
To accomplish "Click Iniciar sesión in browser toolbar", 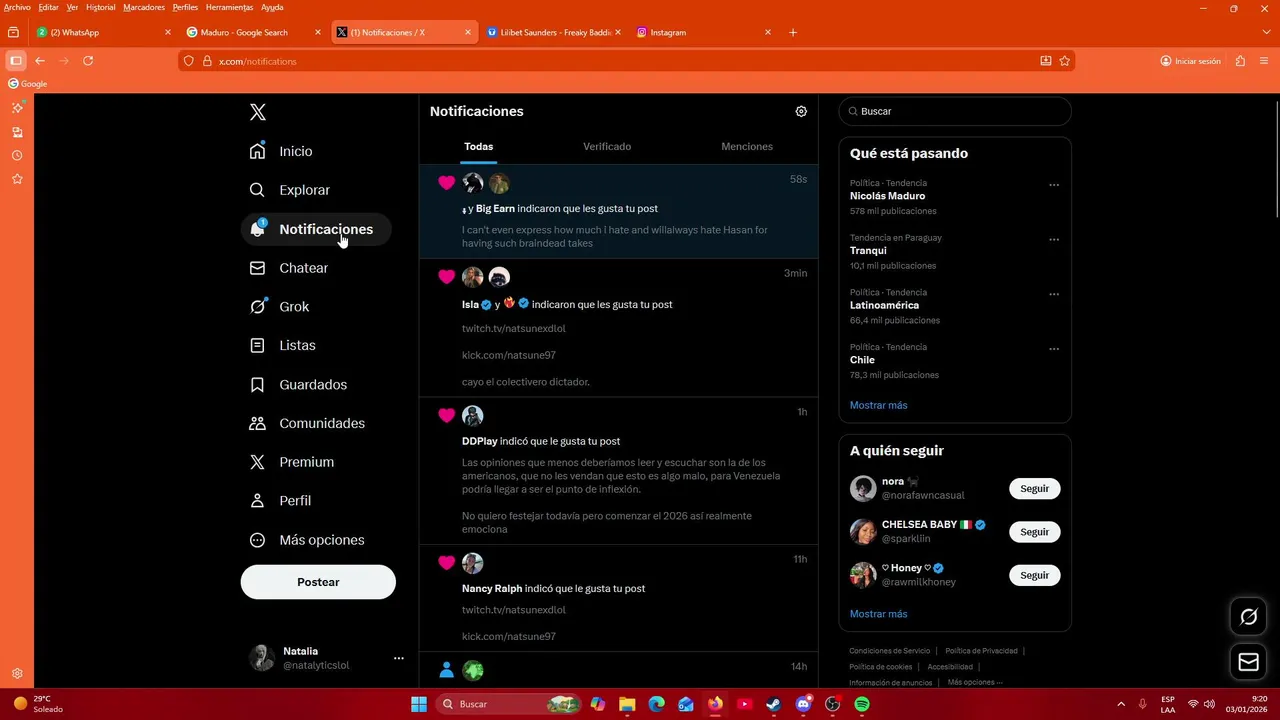I will [x=1190, y=61].
